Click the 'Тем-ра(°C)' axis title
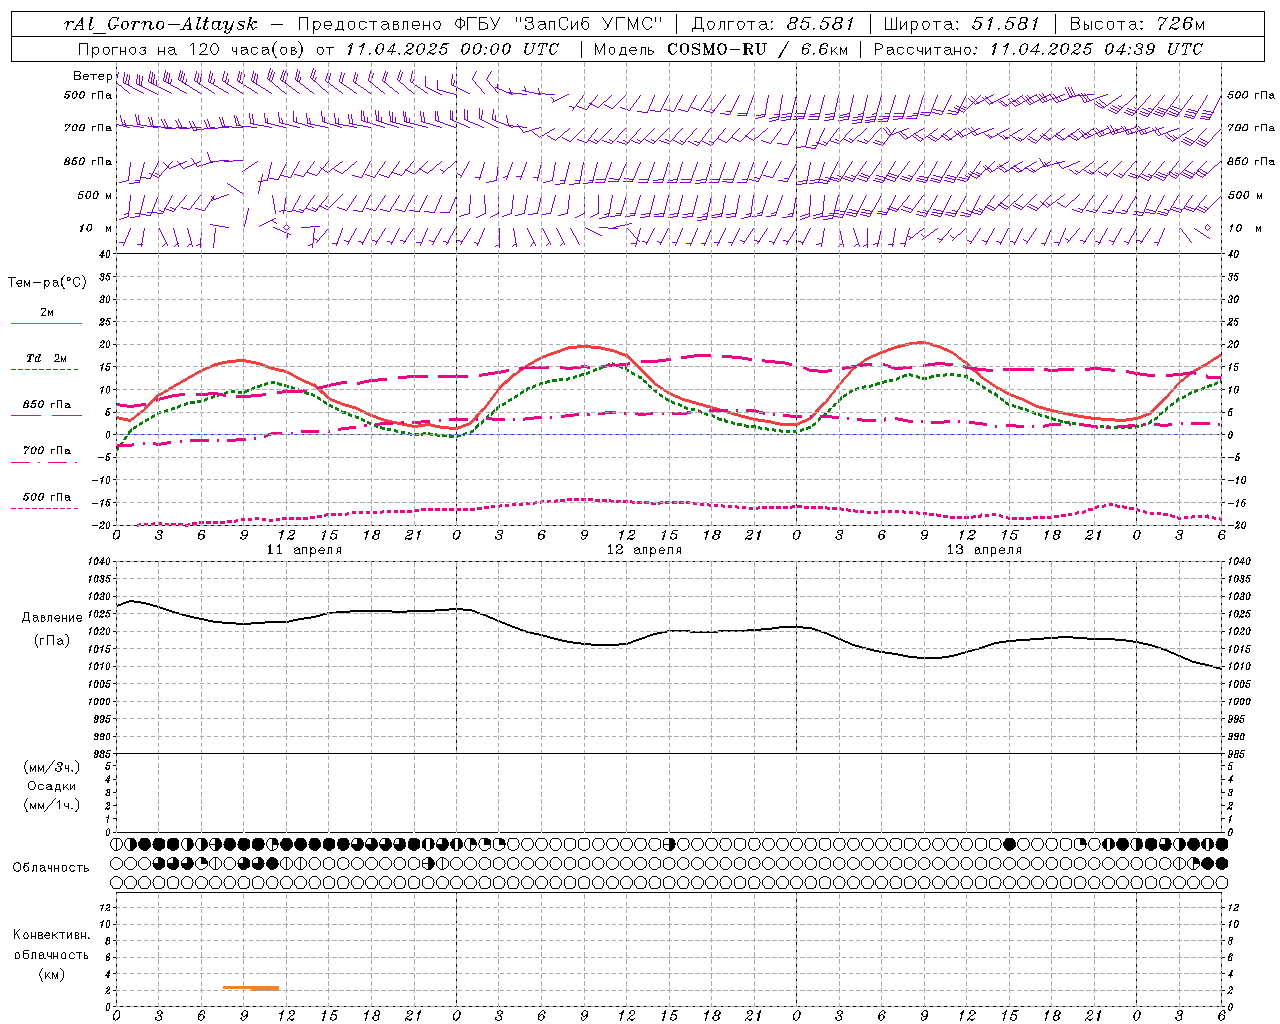 (47, 283)
